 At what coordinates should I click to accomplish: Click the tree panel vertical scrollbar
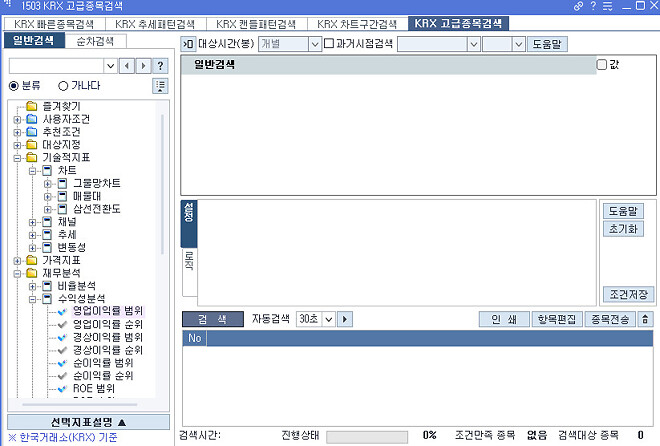[x=162, y=184]
